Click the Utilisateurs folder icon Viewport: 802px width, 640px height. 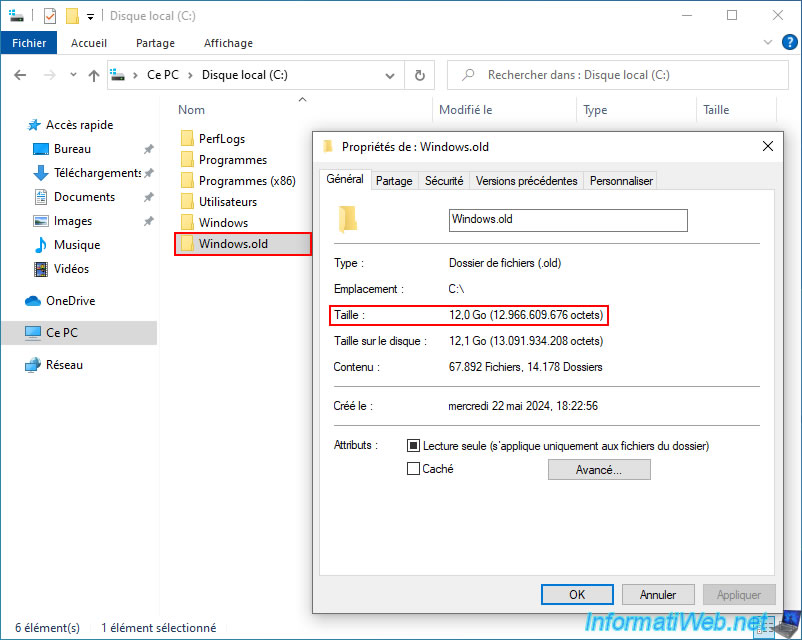(187, 201)
